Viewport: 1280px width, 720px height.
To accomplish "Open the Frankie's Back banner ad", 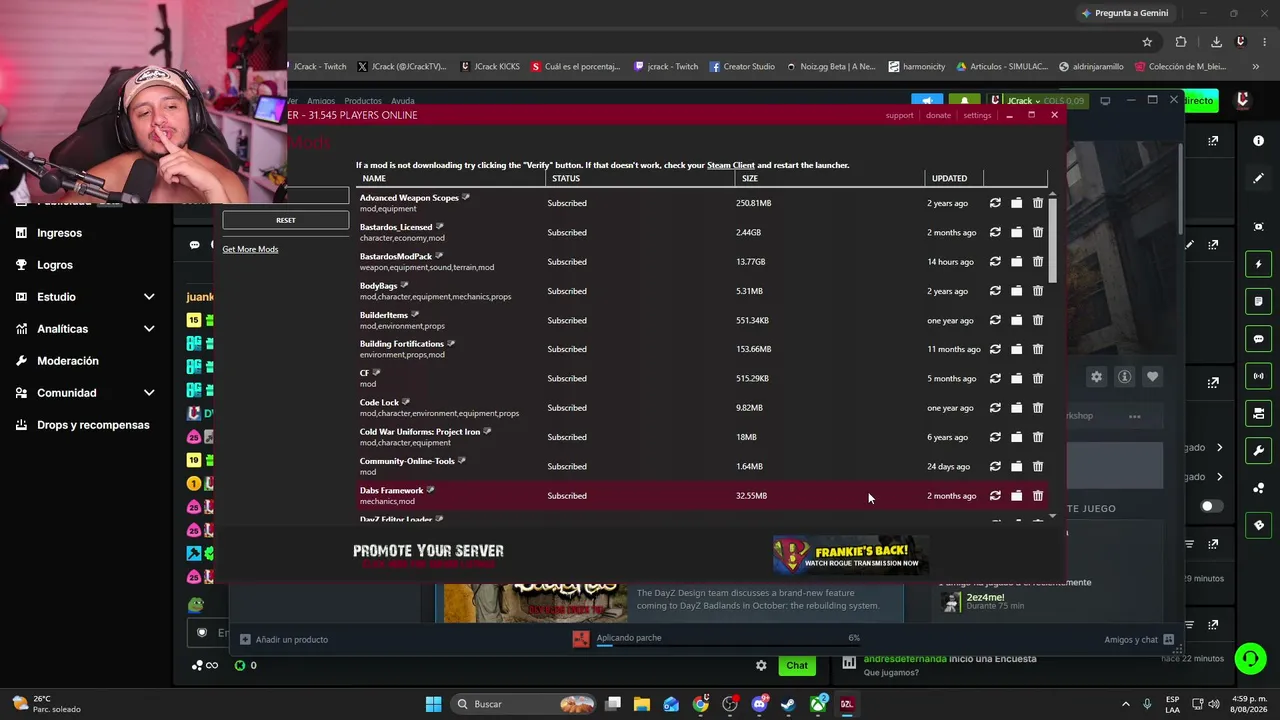I will coord(851,555).
